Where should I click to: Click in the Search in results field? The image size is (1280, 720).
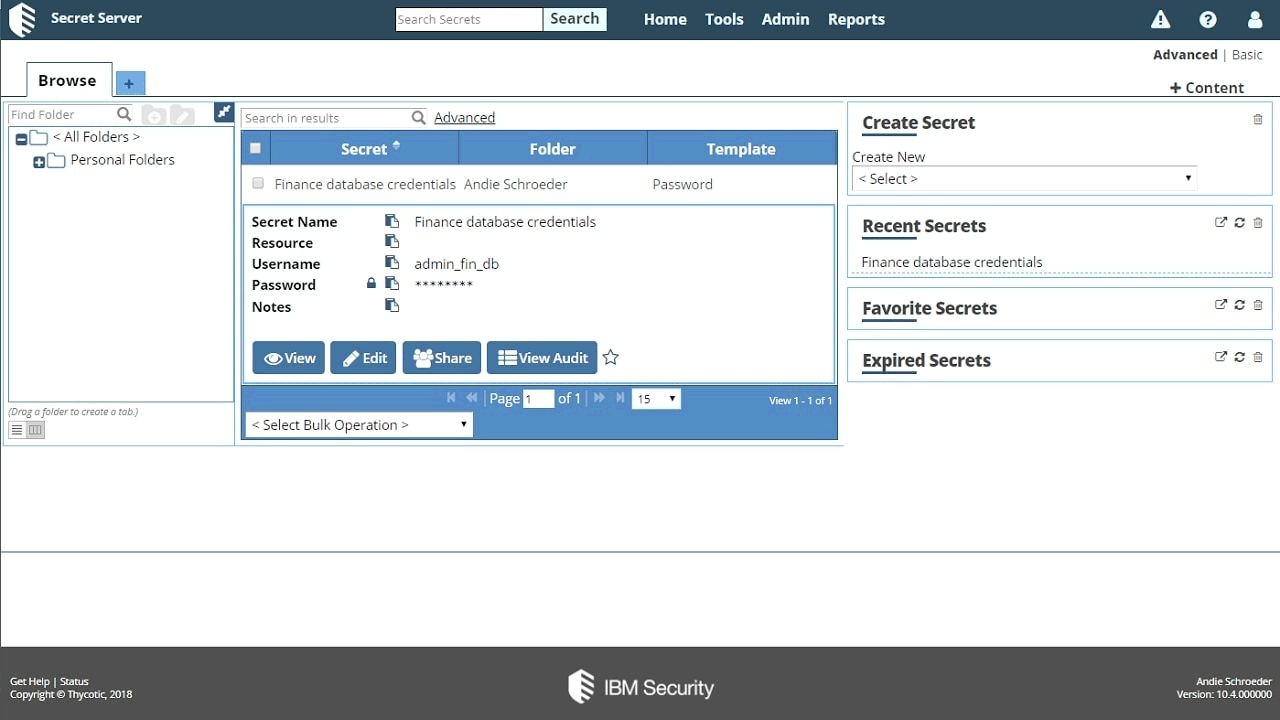coord(327,118)
